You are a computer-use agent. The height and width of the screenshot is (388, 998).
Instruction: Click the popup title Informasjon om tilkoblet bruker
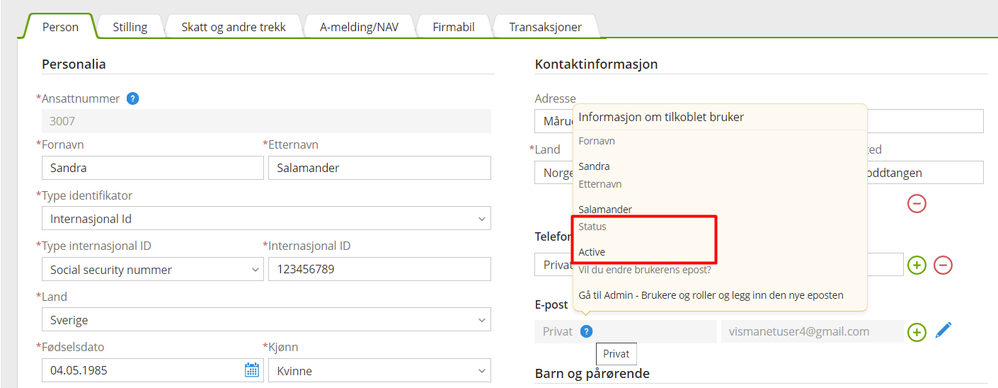click(661, 117)
